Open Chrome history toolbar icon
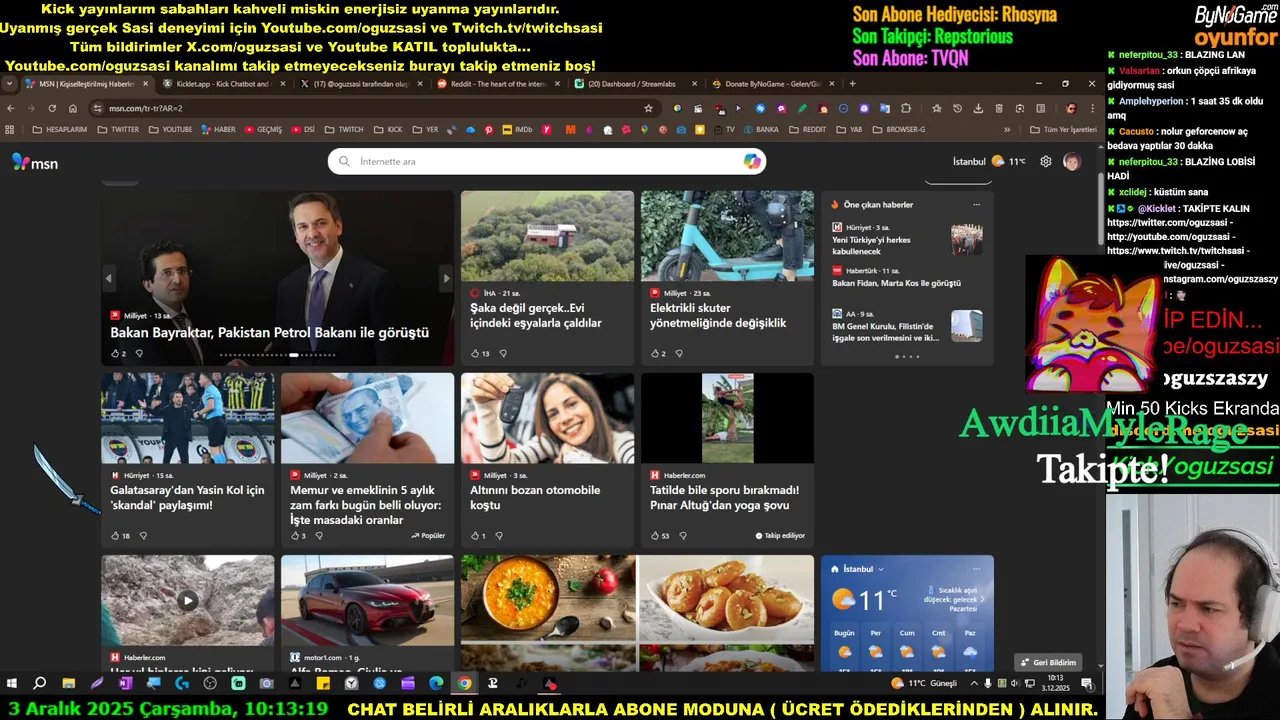The height and width of the screenshot is (720, 1280). tap(957, 108)
